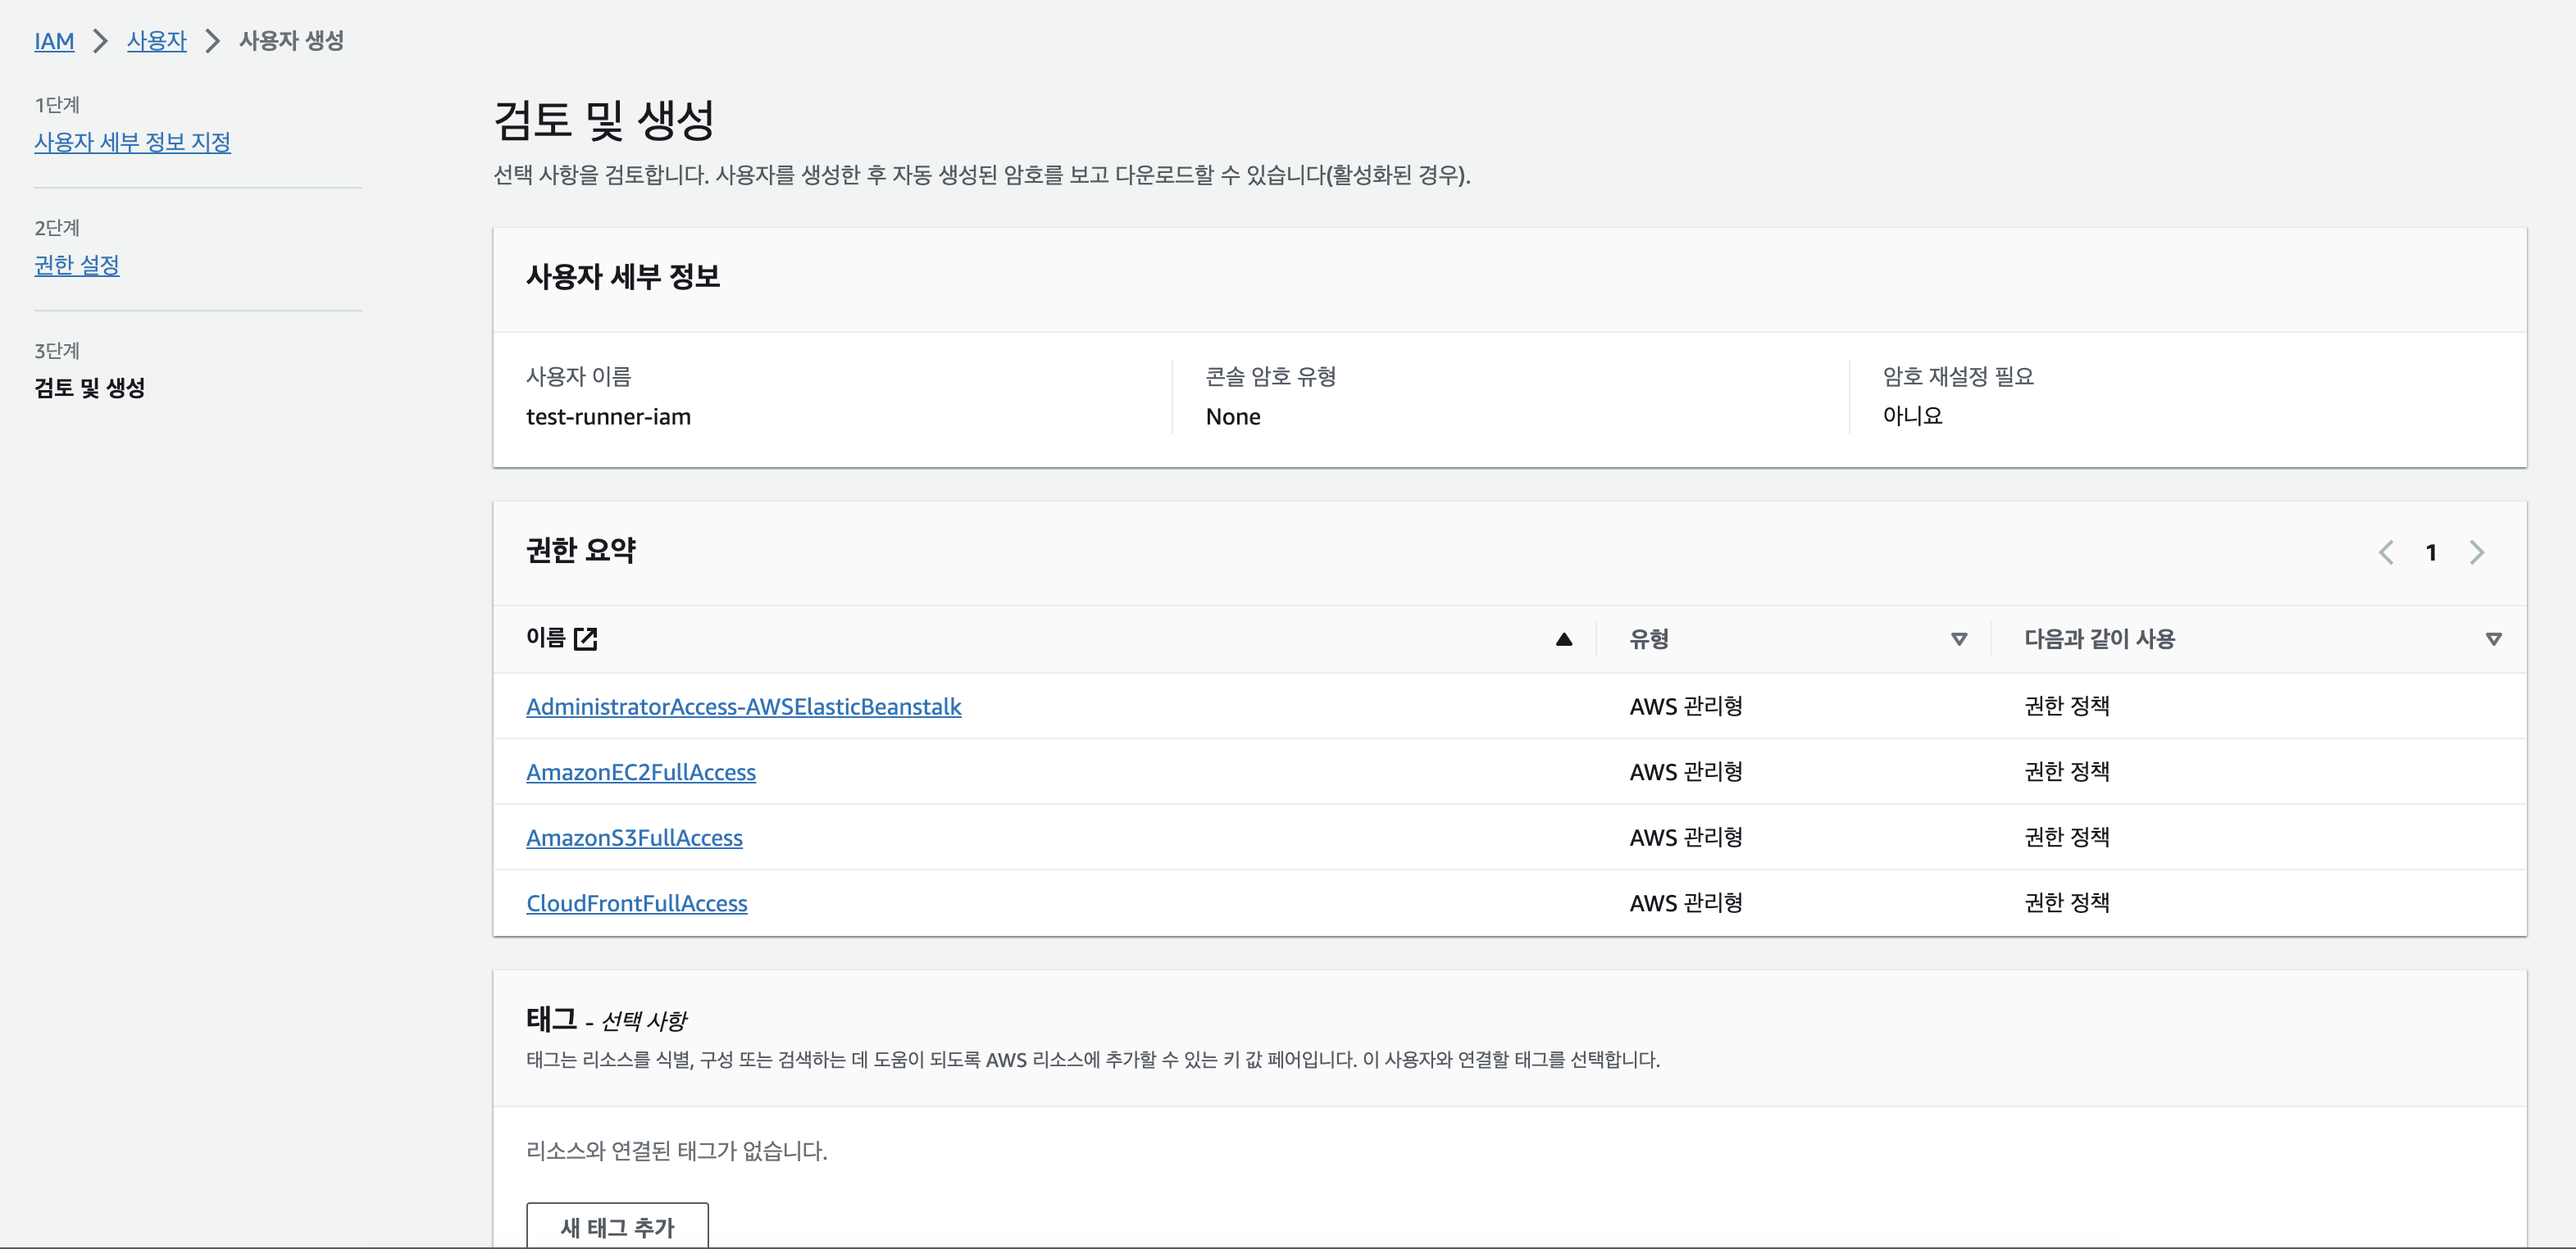Go to previous page of 권한 요약
The height and width of the screenshot is (1249, 2576).
coord(2386,552)
